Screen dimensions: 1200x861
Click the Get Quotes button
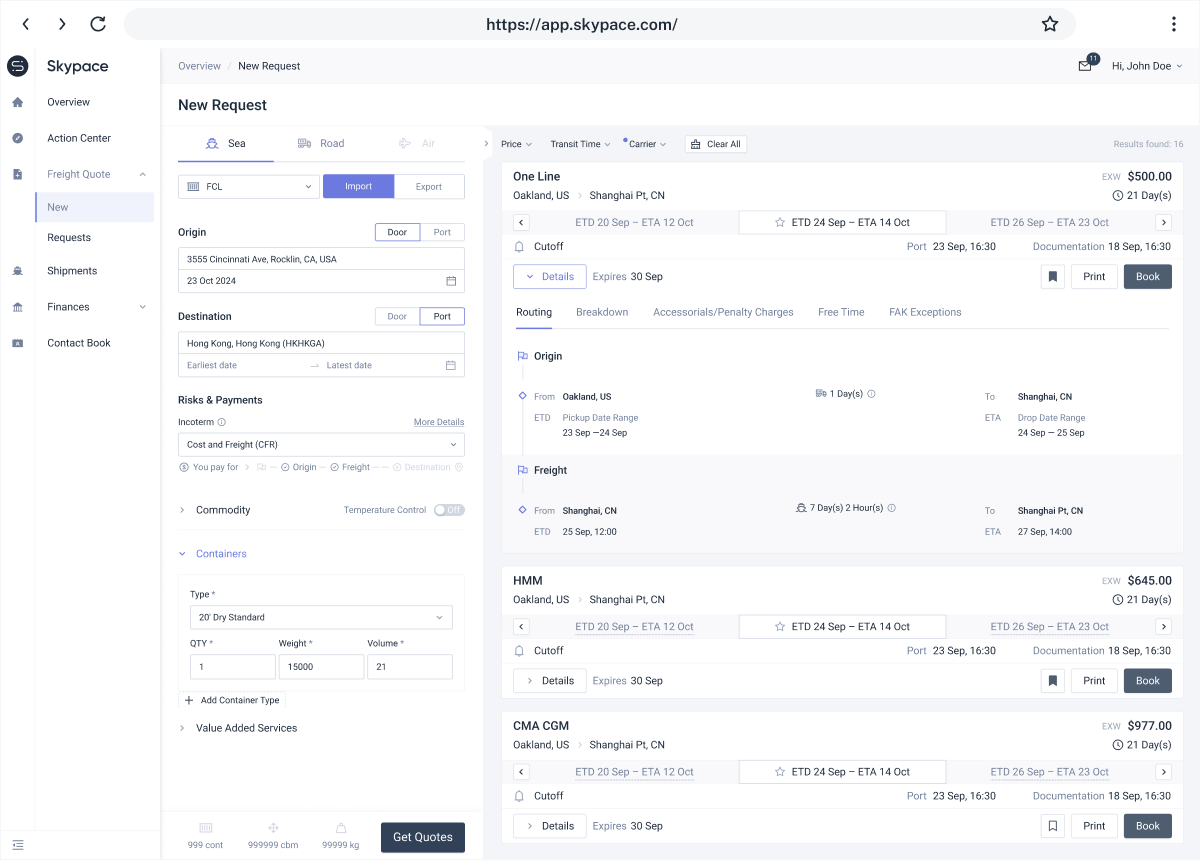click(x=423, y=837)
